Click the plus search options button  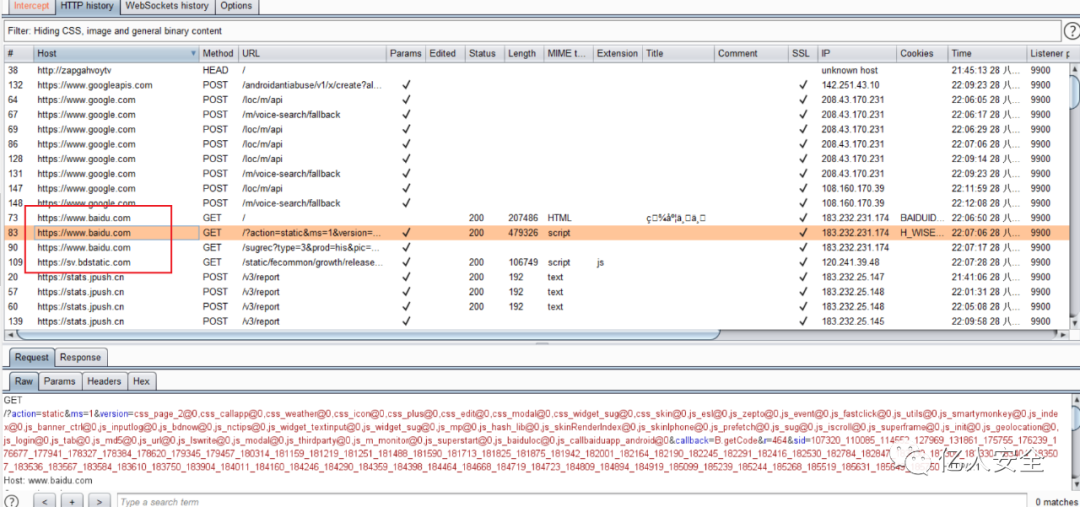[x=72, y=501]
